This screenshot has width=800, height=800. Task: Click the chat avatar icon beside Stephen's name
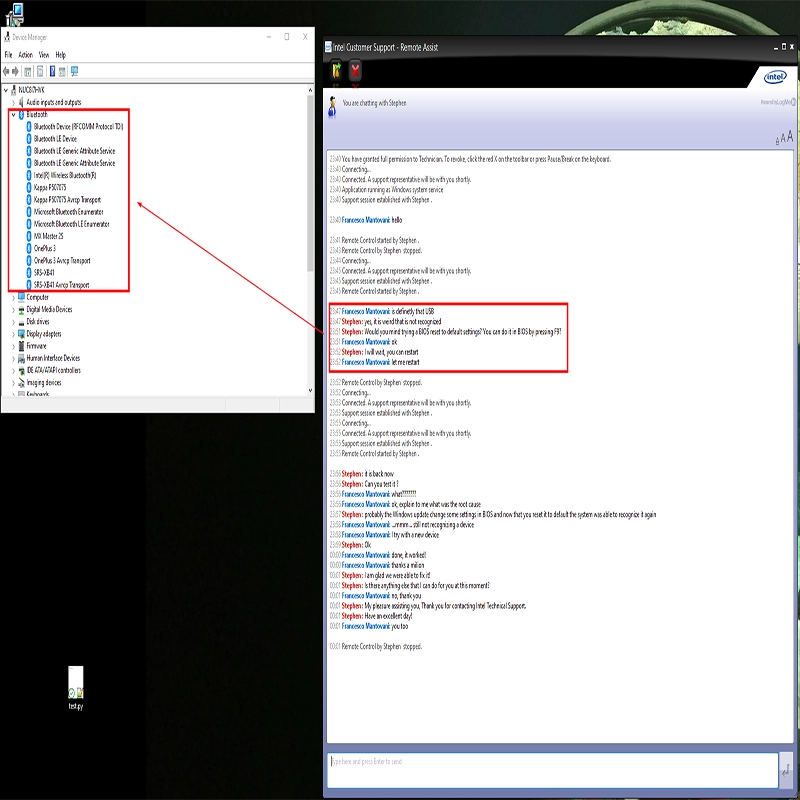(x=333, y=107)
